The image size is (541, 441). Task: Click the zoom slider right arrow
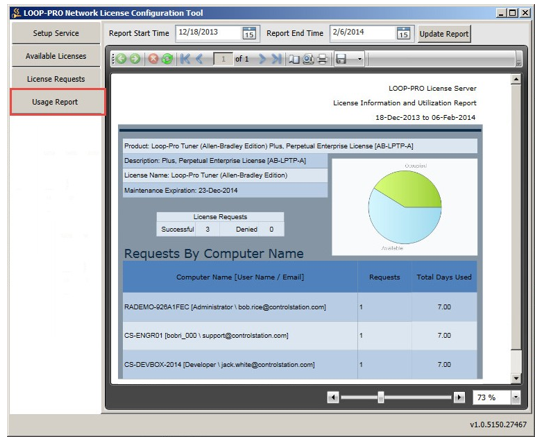click(x=459, y=397)
